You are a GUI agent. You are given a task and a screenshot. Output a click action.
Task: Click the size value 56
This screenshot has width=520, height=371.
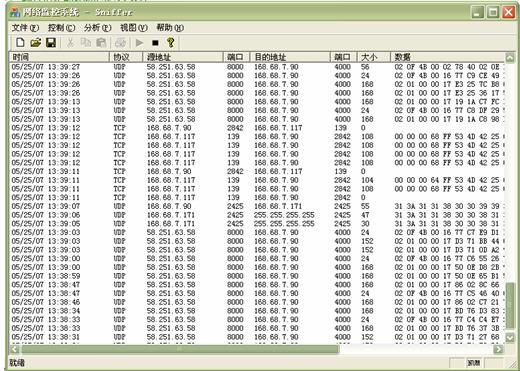365,67
